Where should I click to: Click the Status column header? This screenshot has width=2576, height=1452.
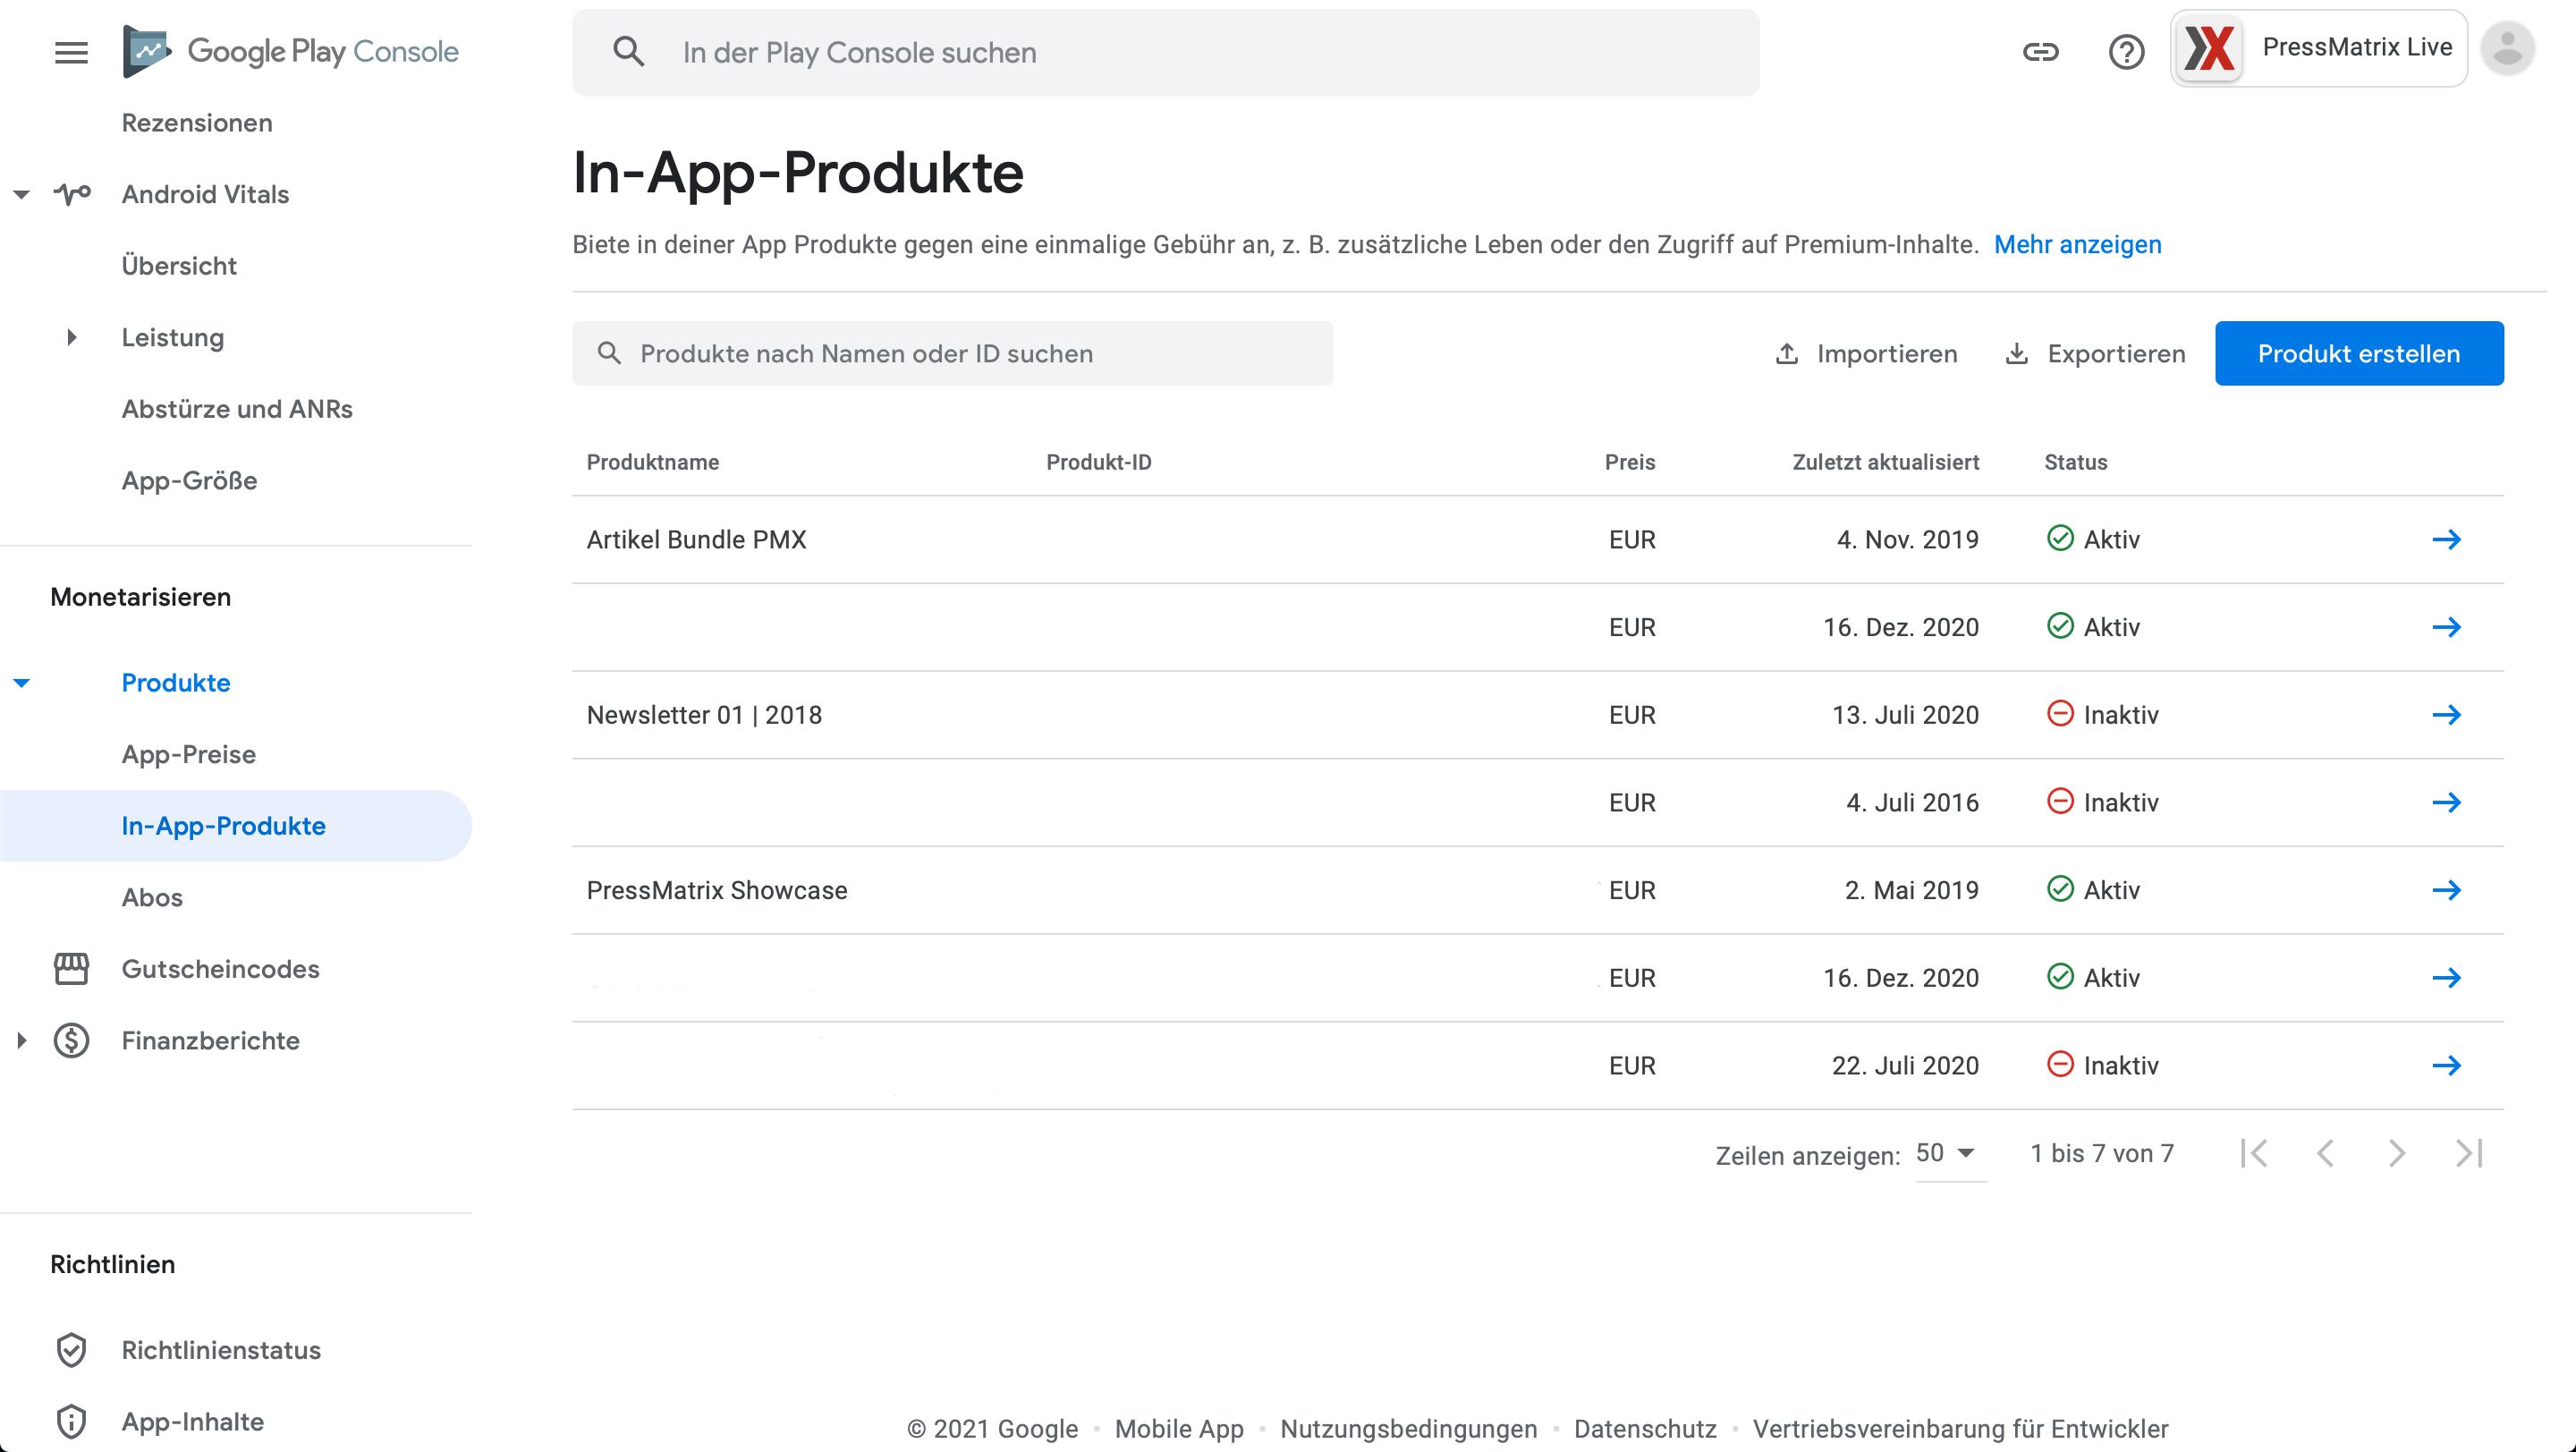click(x=2075, y=462)
